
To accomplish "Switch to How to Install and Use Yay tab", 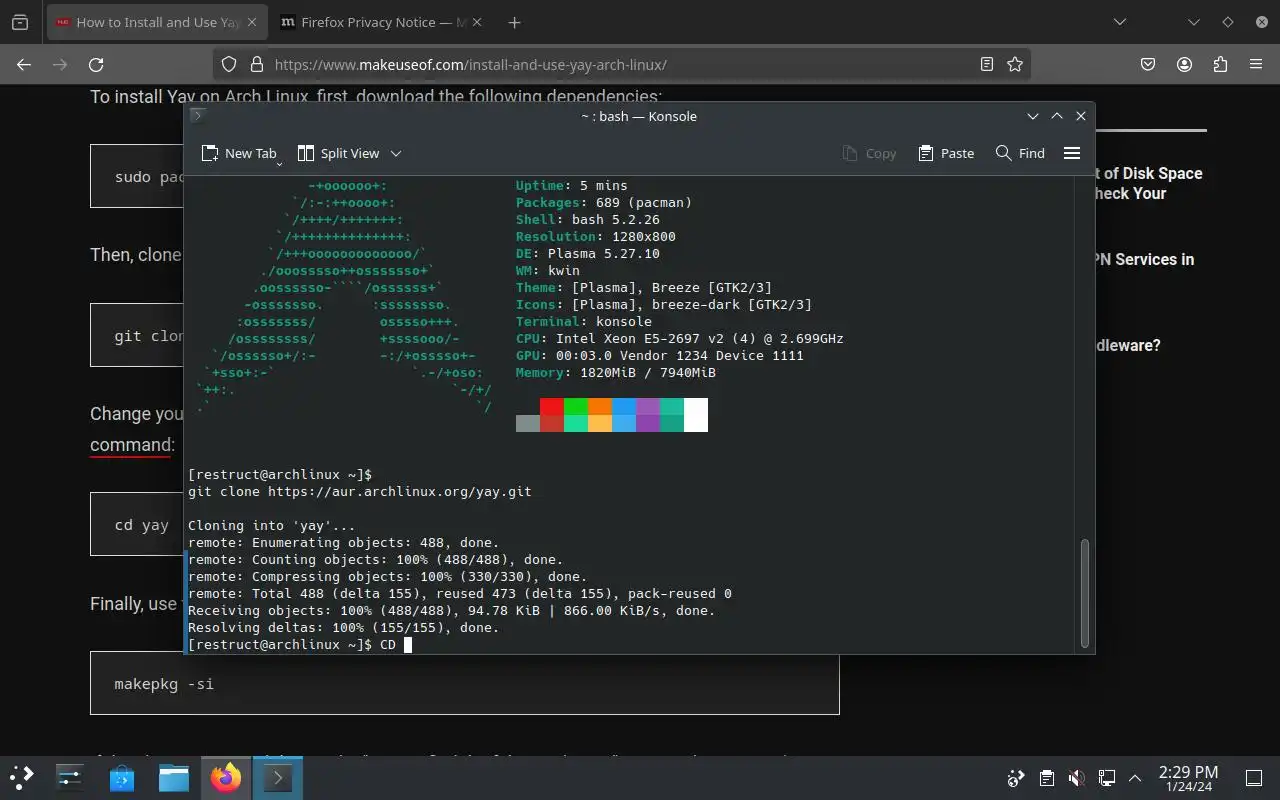I will [x=158, y=22].
